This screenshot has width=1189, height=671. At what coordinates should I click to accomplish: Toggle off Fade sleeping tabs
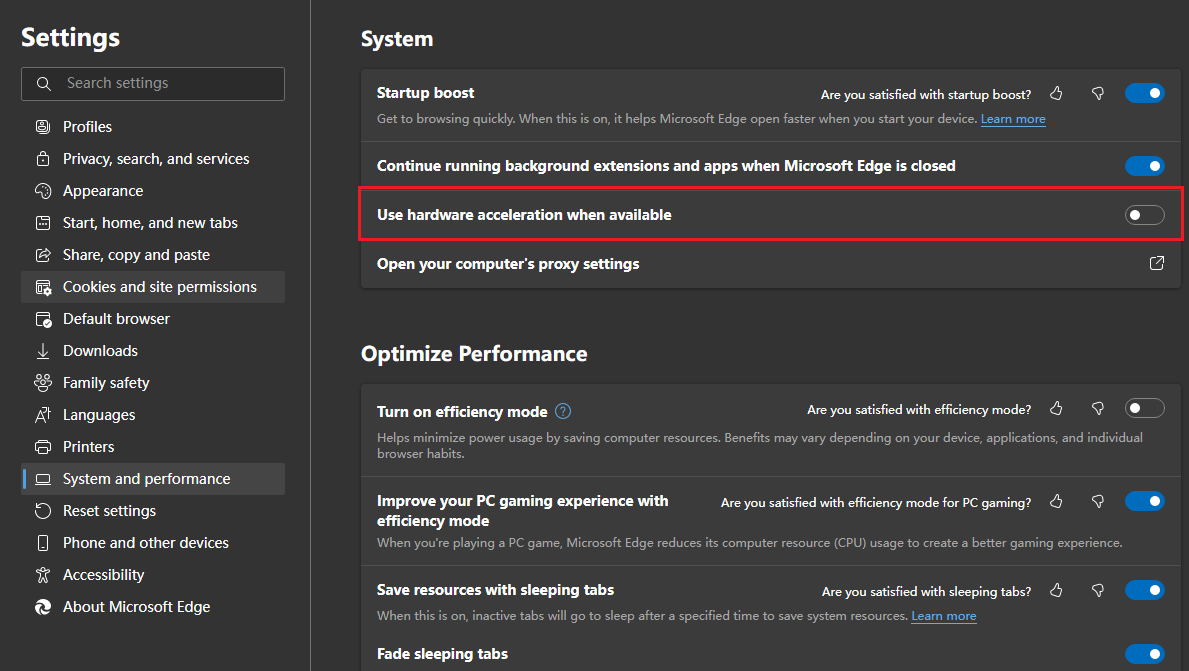1145,654
